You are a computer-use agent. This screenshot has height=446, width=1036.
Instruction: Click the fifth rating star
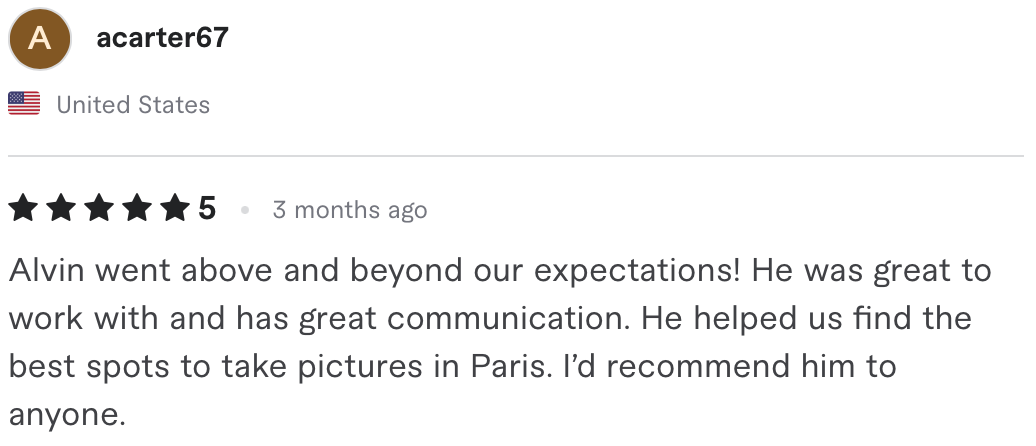175,208
